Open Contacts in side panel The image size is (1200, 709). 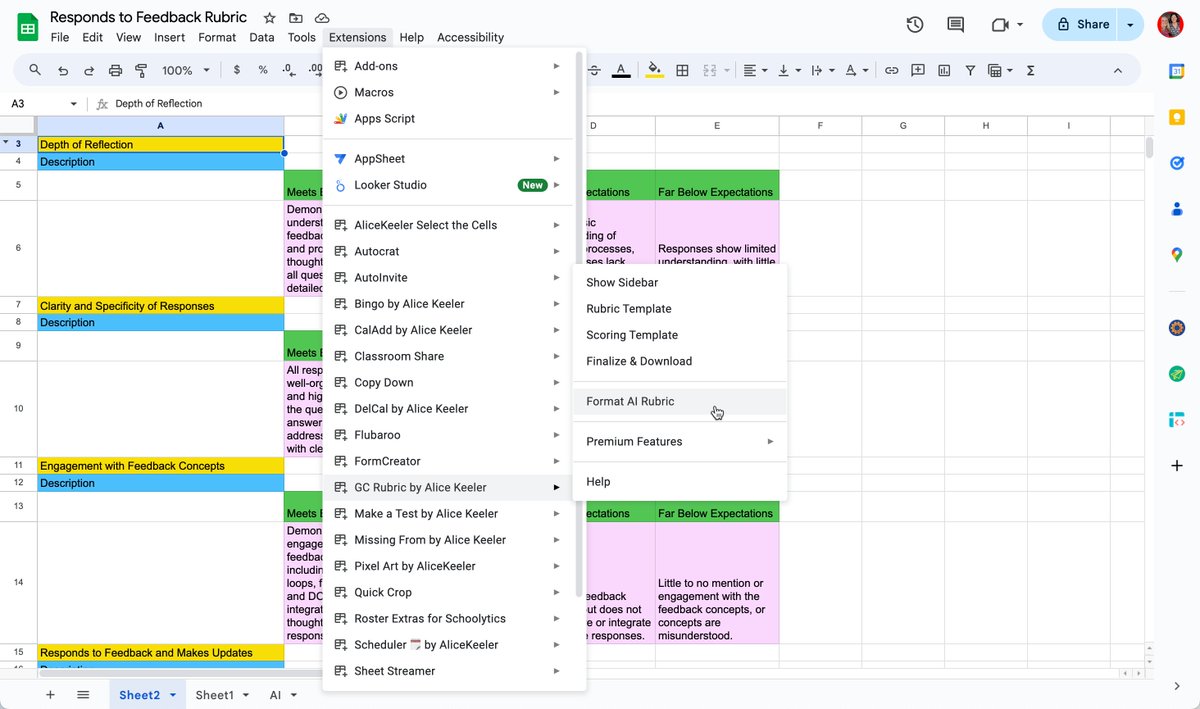coord(1177,209)
